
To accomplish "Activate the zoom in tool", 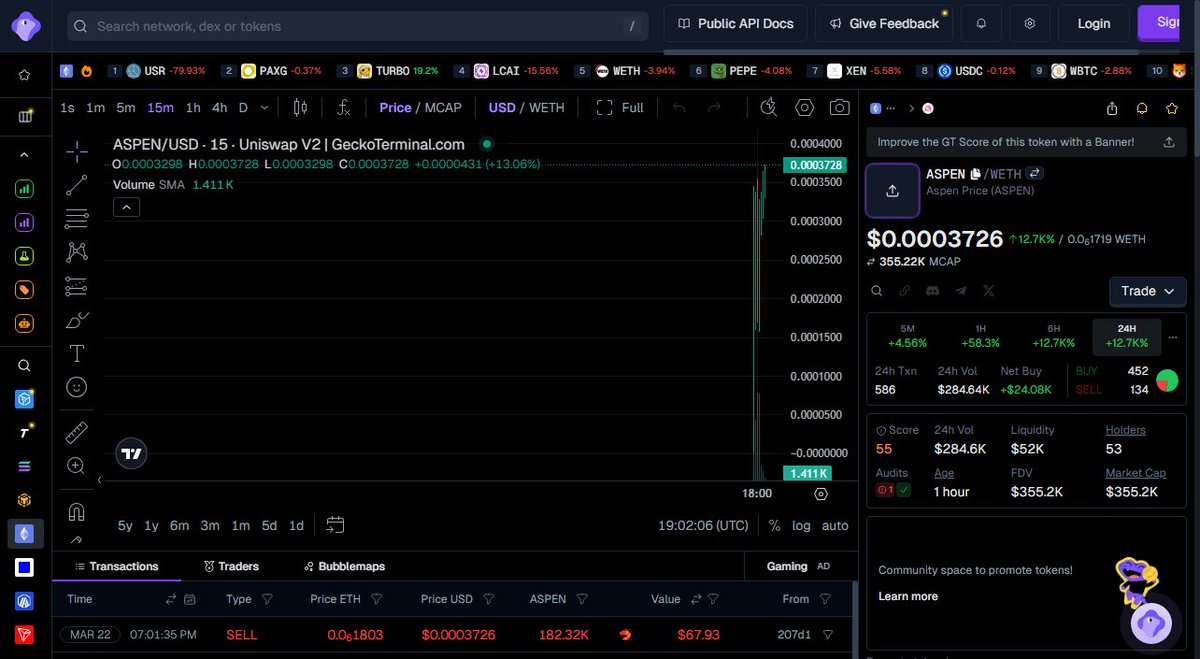I will click(x=77, y=465).
